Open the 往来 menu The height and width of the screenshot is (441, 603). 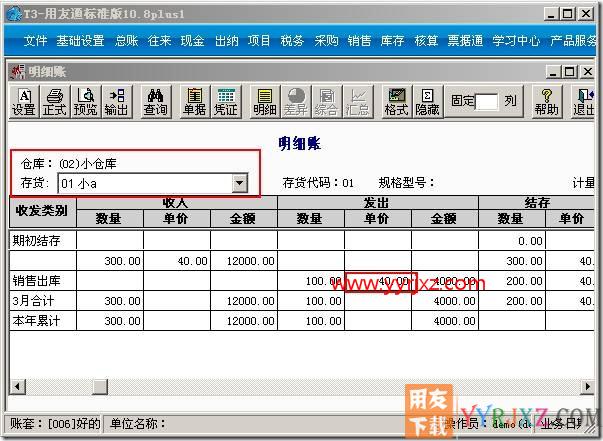click(x=159, y=41)
